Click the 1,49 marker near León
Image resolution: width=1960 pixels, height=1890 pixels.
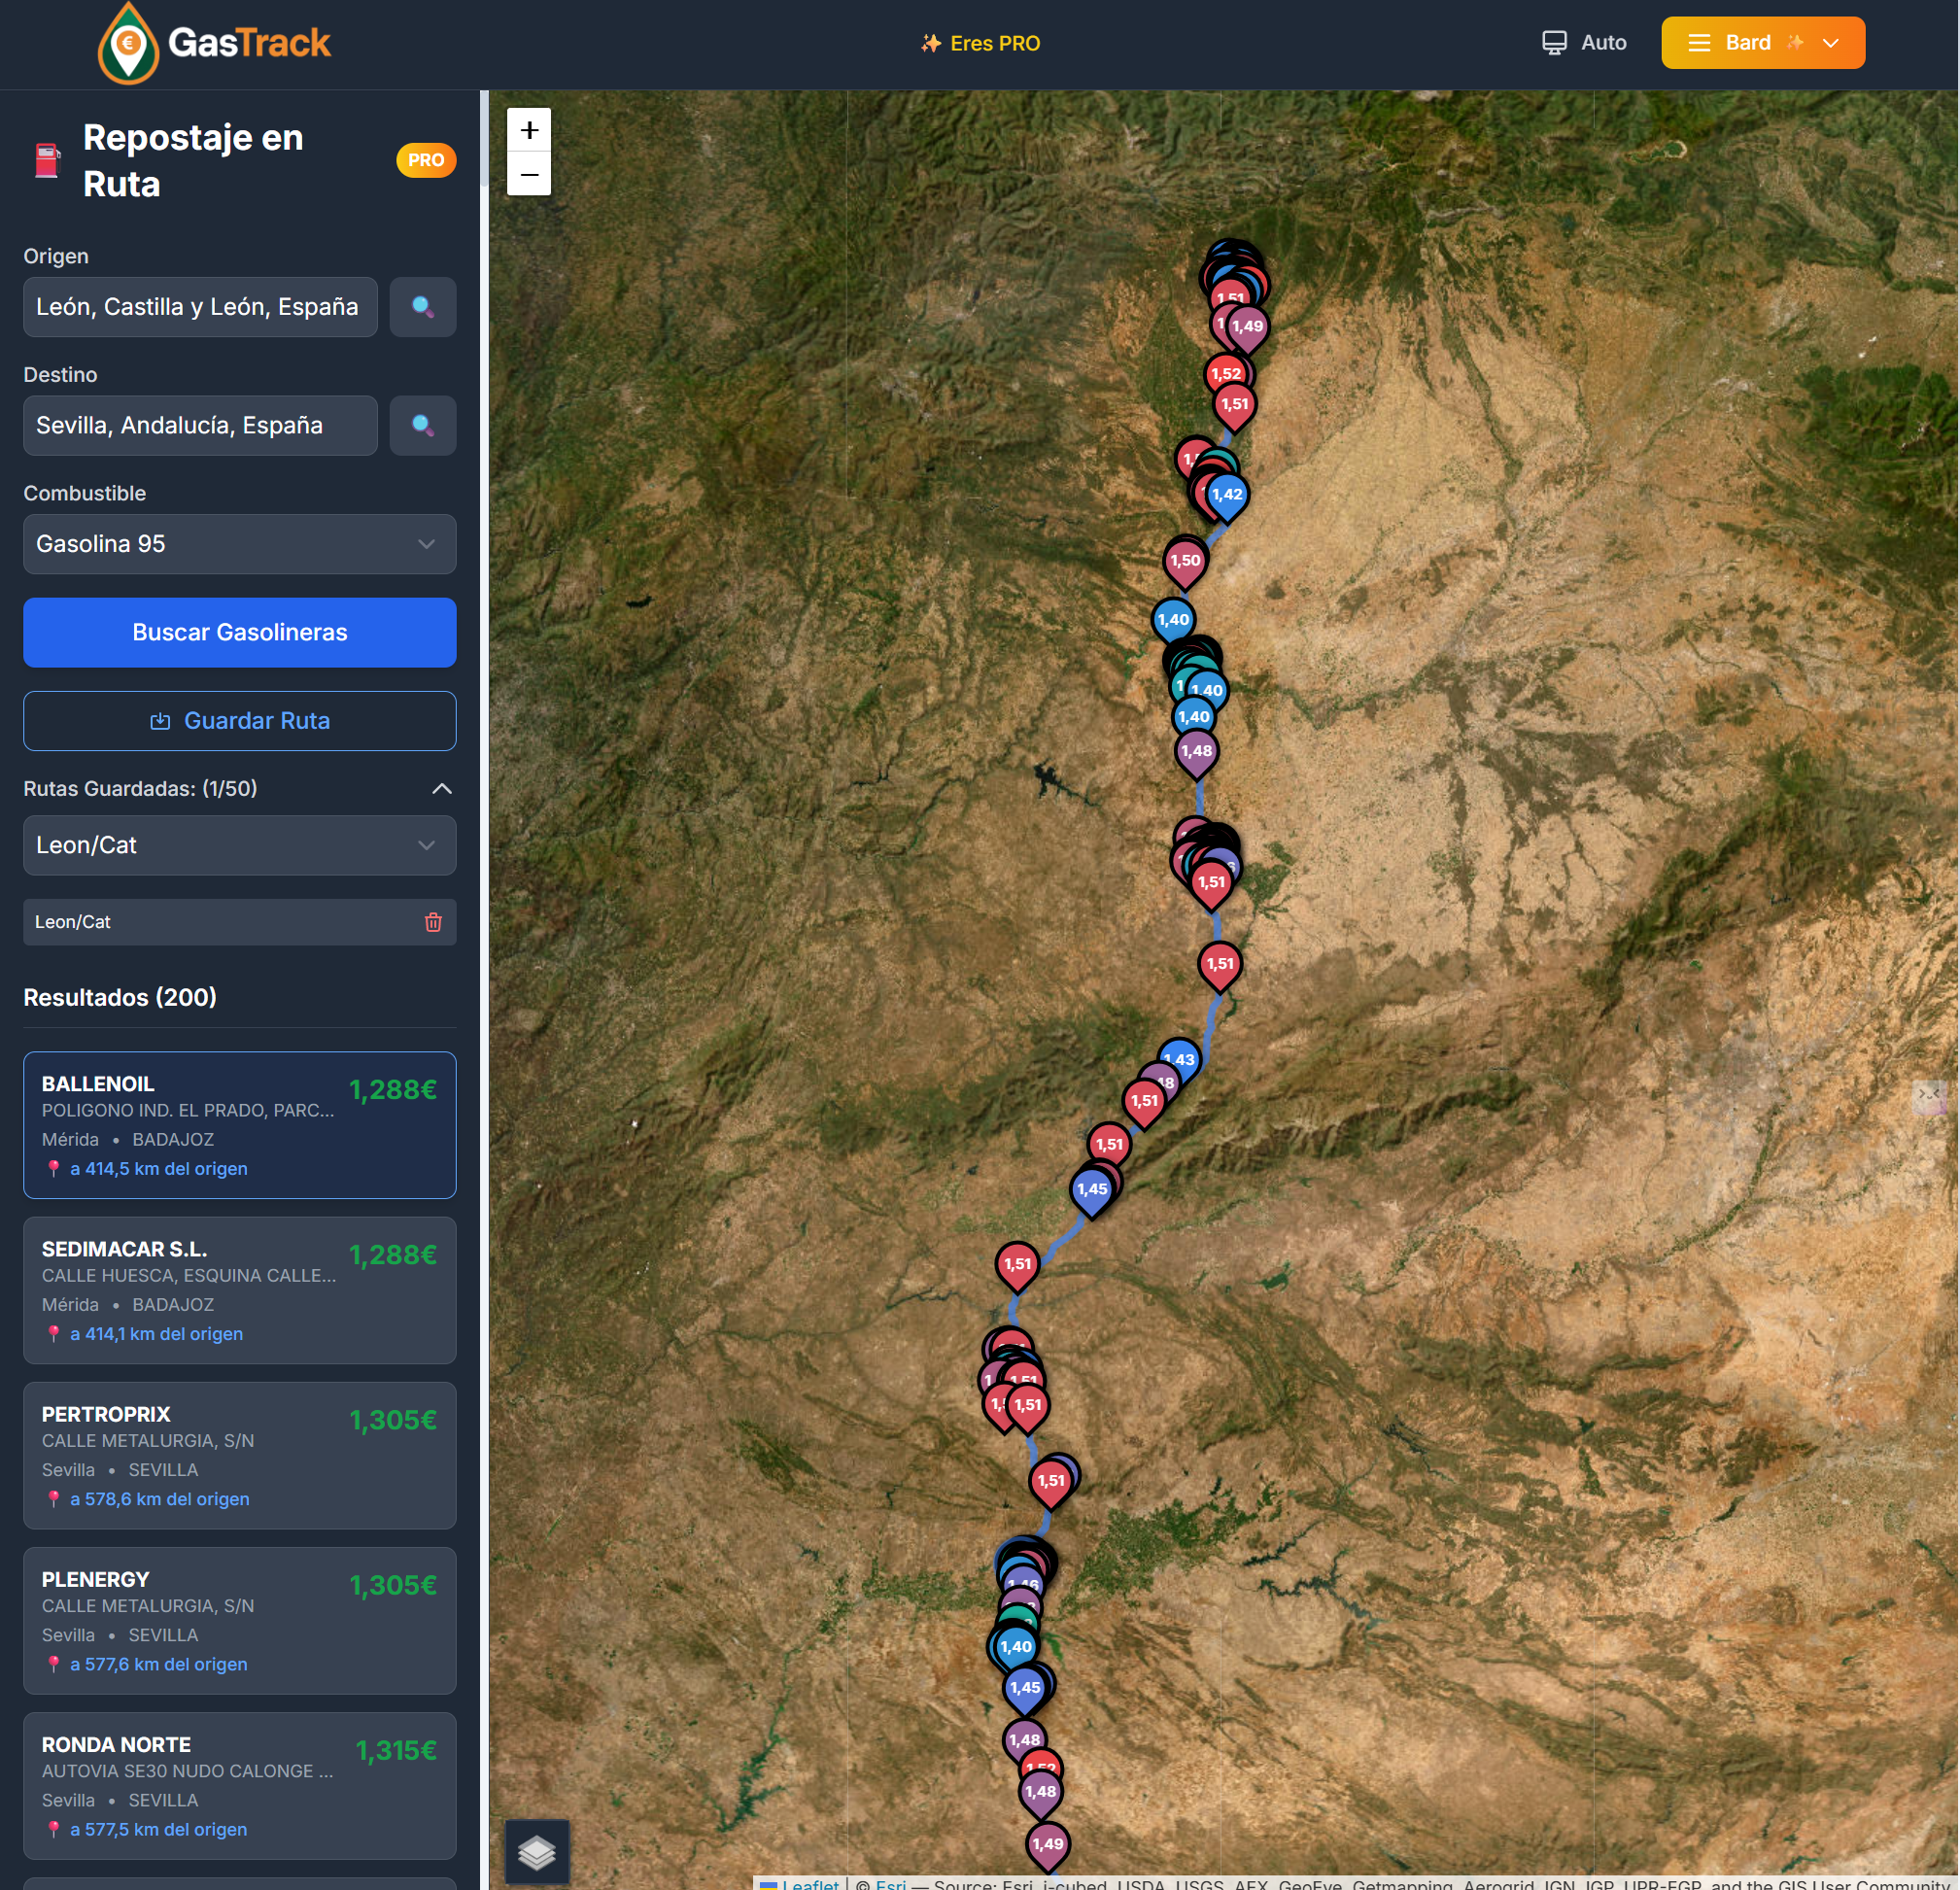(1247, 328)
